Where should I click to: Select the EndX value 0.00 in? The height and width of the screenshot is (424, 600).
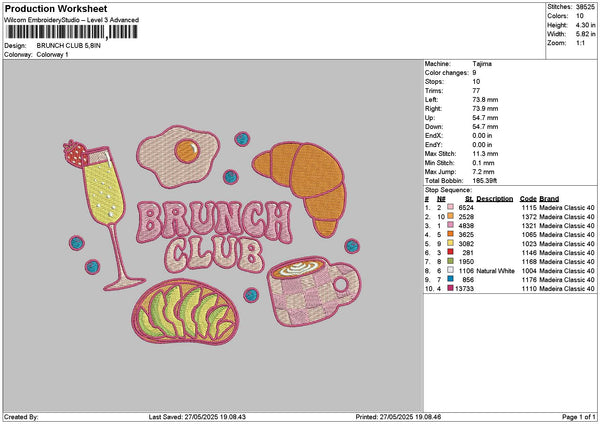click(482, 135)
